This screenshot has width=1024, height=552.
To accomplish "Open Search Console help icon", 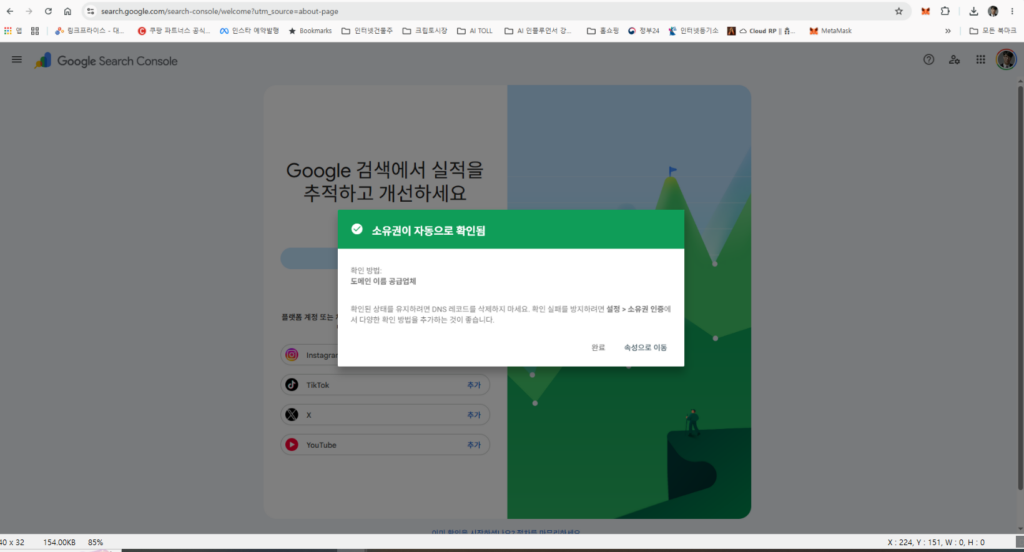I will 929,59.
